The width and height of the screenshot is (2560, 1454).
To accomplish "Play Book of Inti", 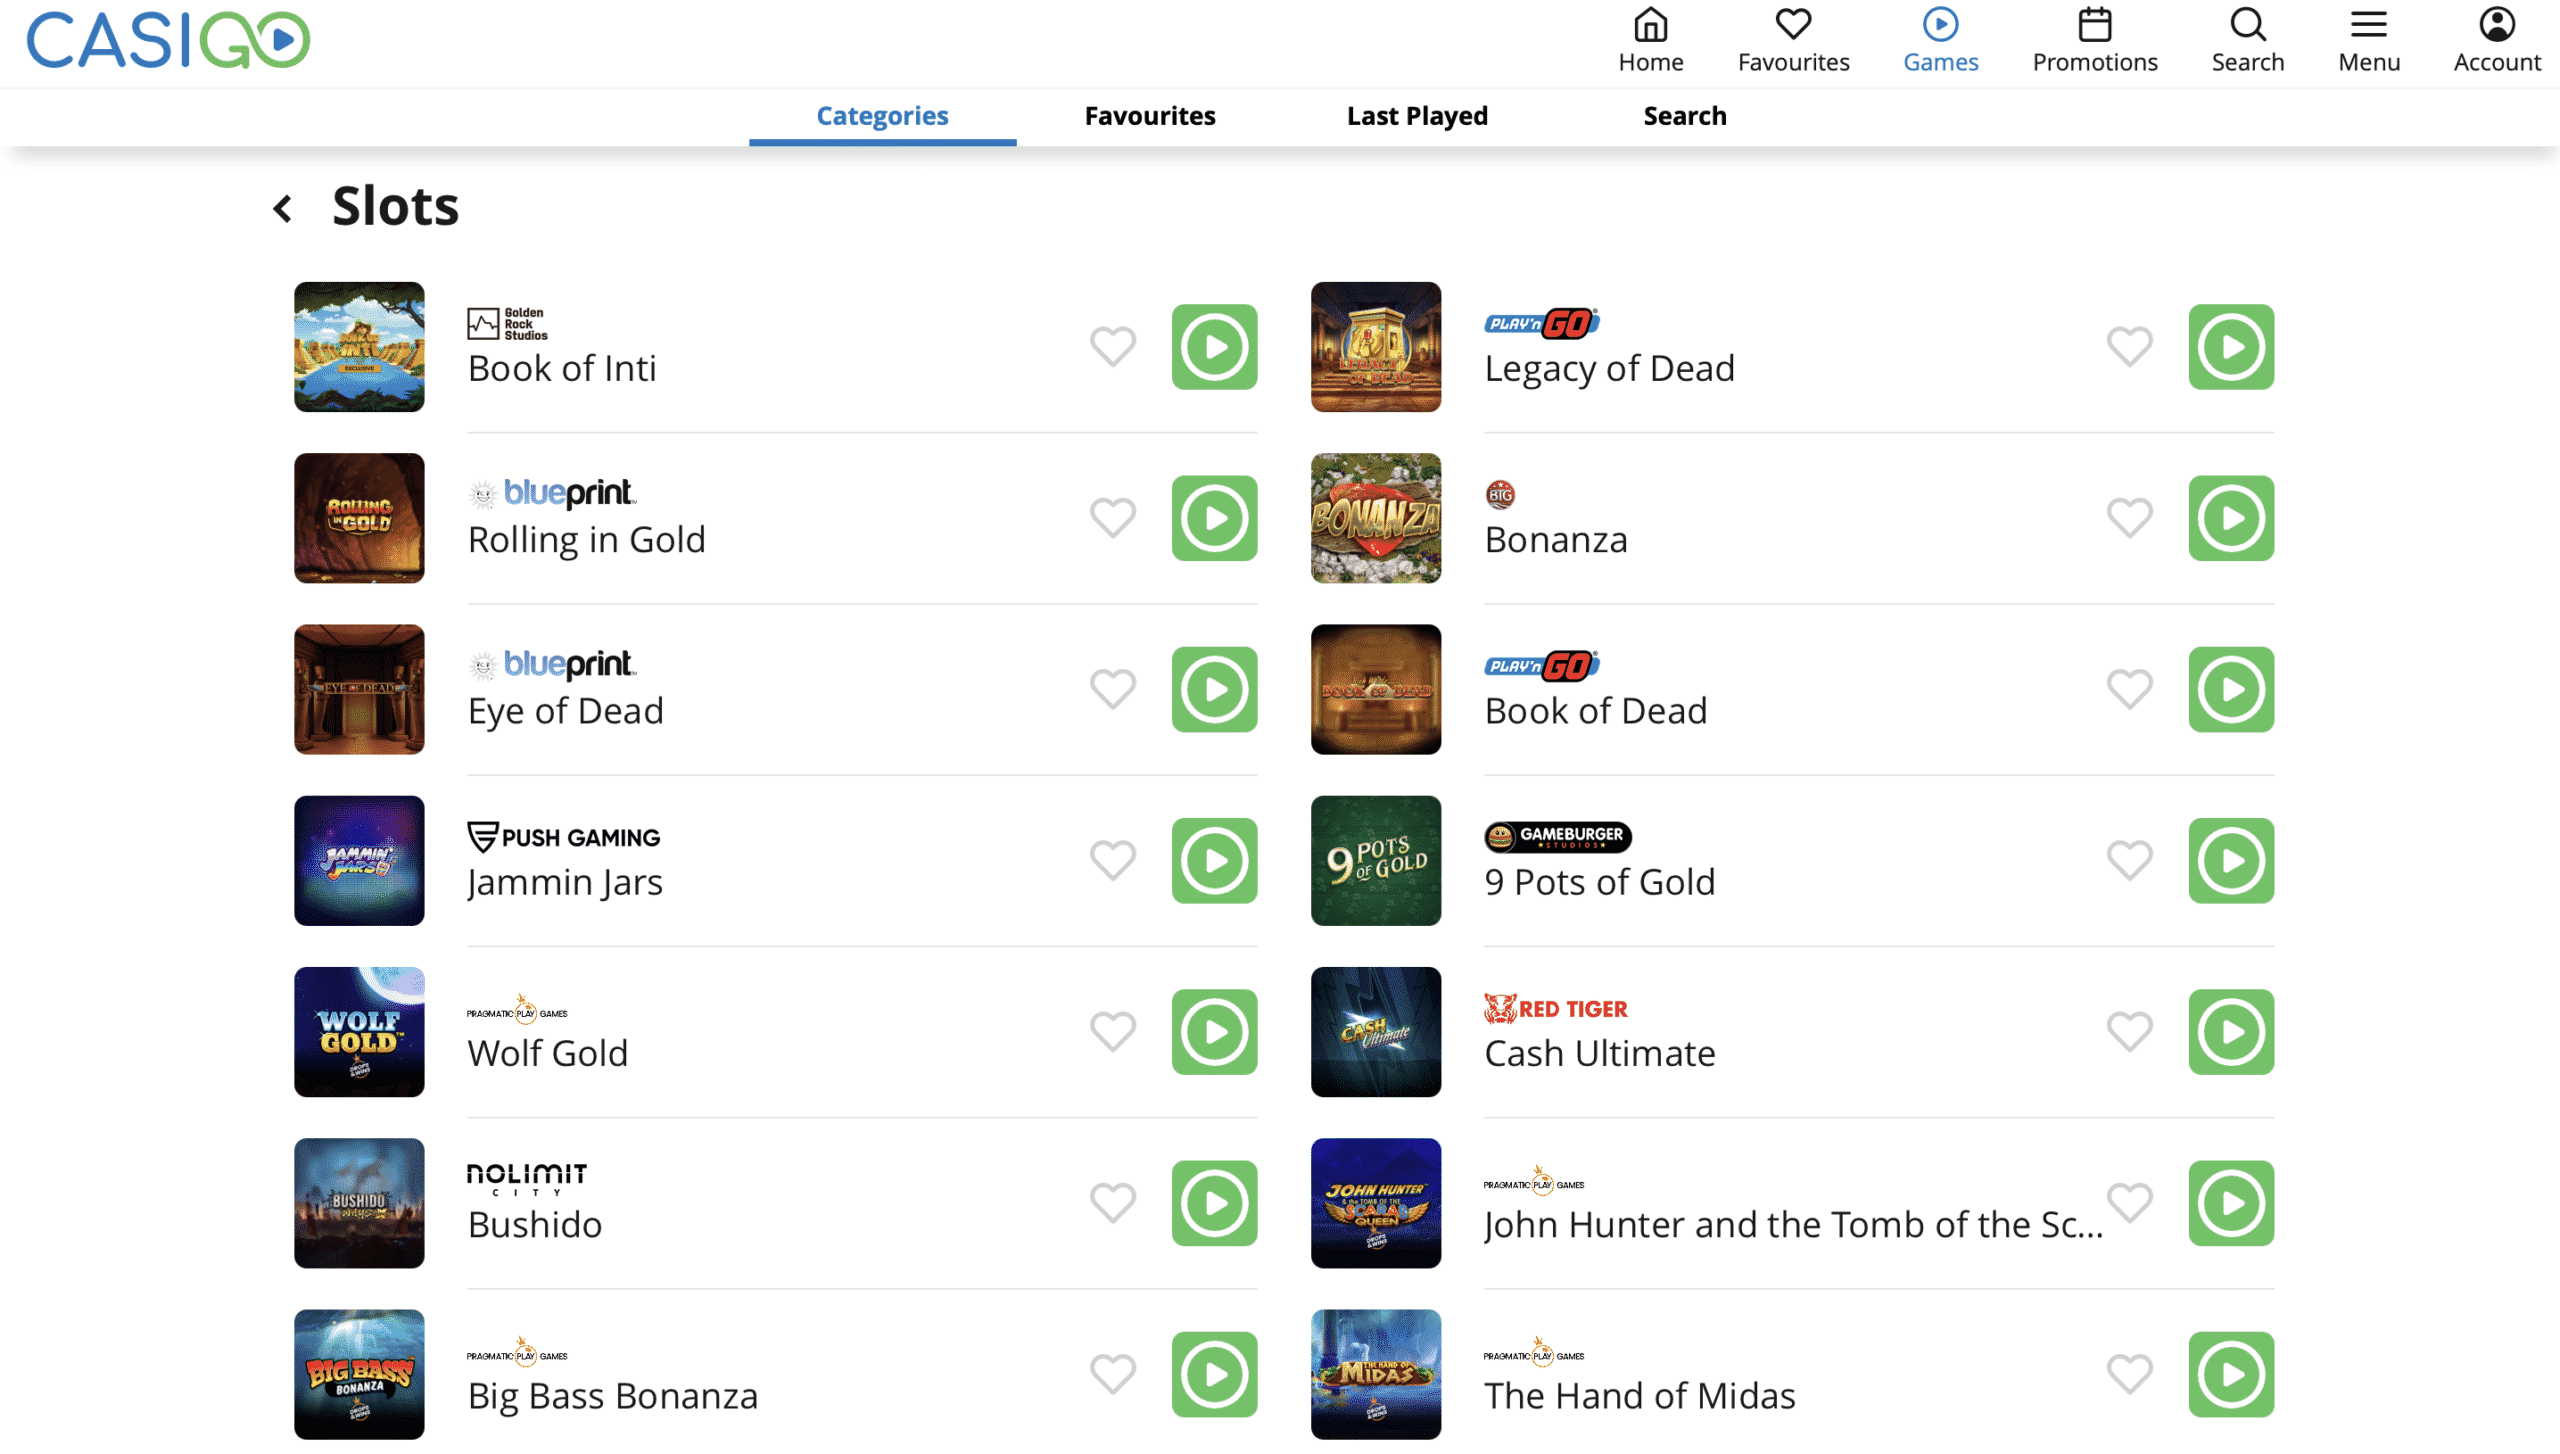I will coord(1214,347).
